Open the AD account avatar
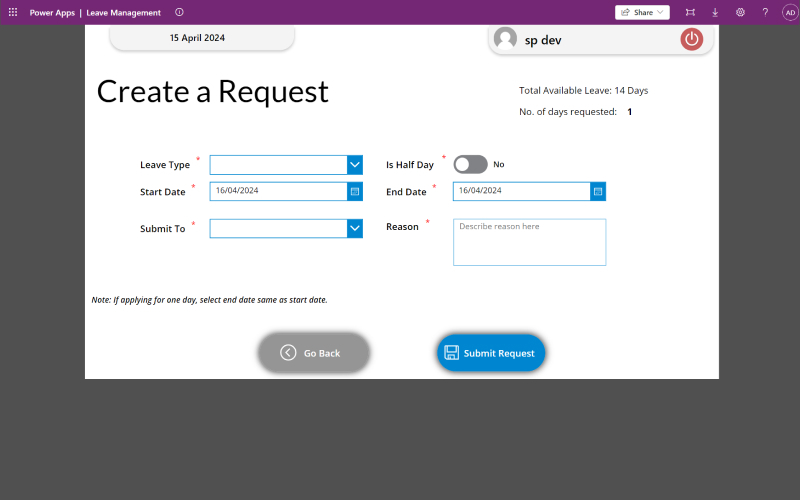 [790, 12]
